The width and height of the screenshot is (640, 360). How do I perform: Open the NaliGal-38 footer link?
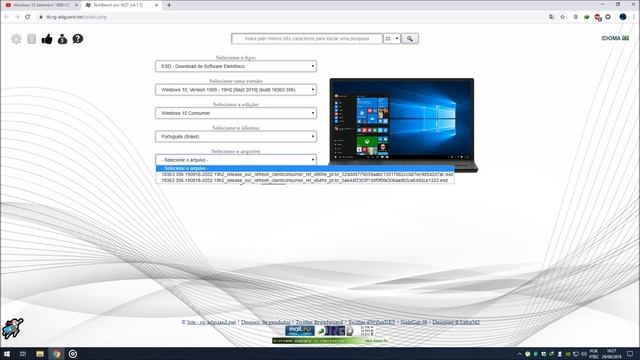coord(413,322)
